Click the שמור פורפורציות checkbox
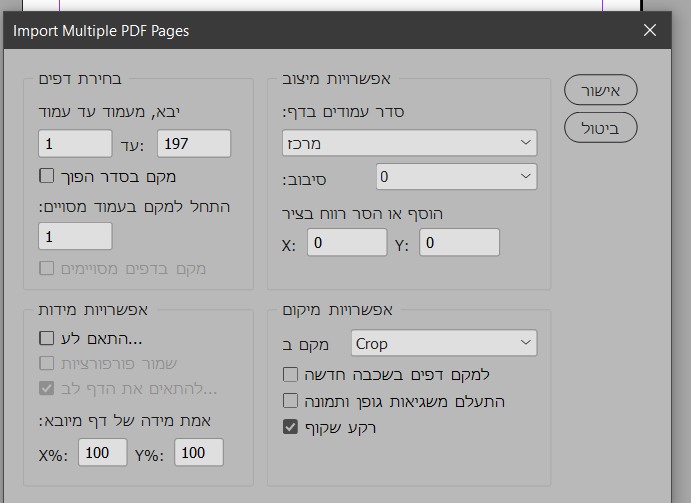This screenshot has width=691, height=503. (46, 363)
